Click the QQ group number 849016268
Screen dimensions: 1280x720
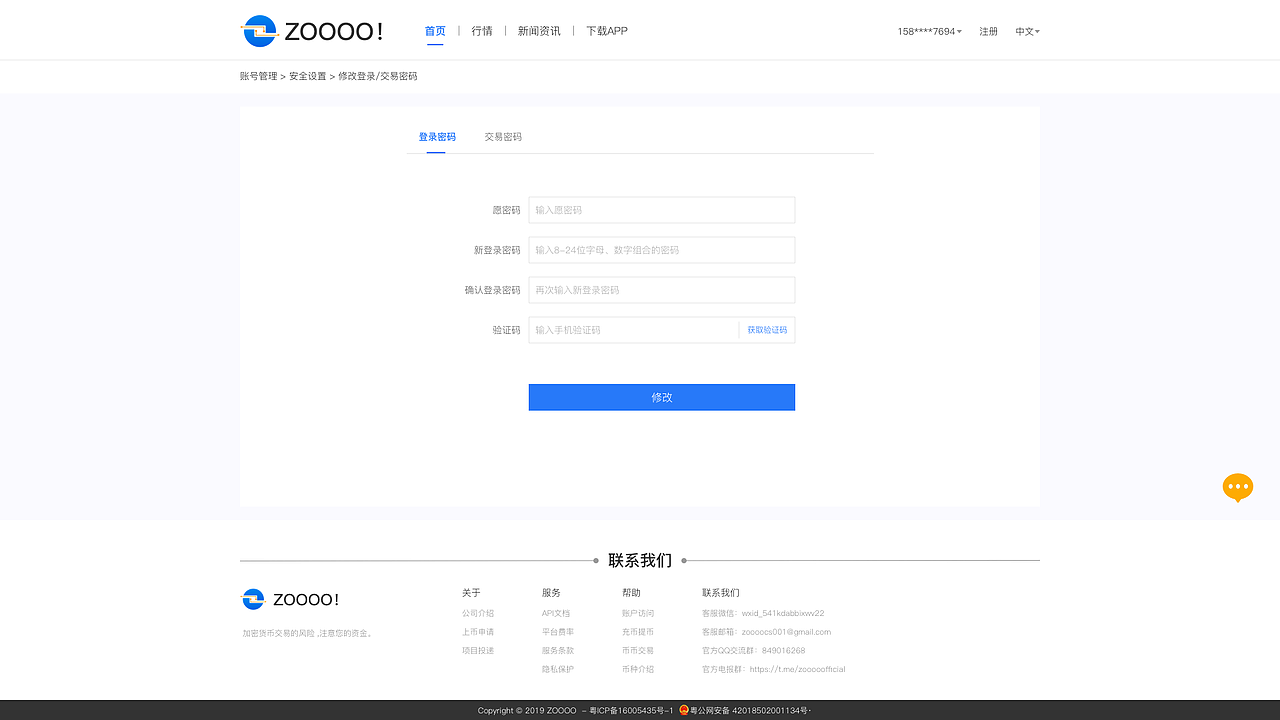coord(783,651)
